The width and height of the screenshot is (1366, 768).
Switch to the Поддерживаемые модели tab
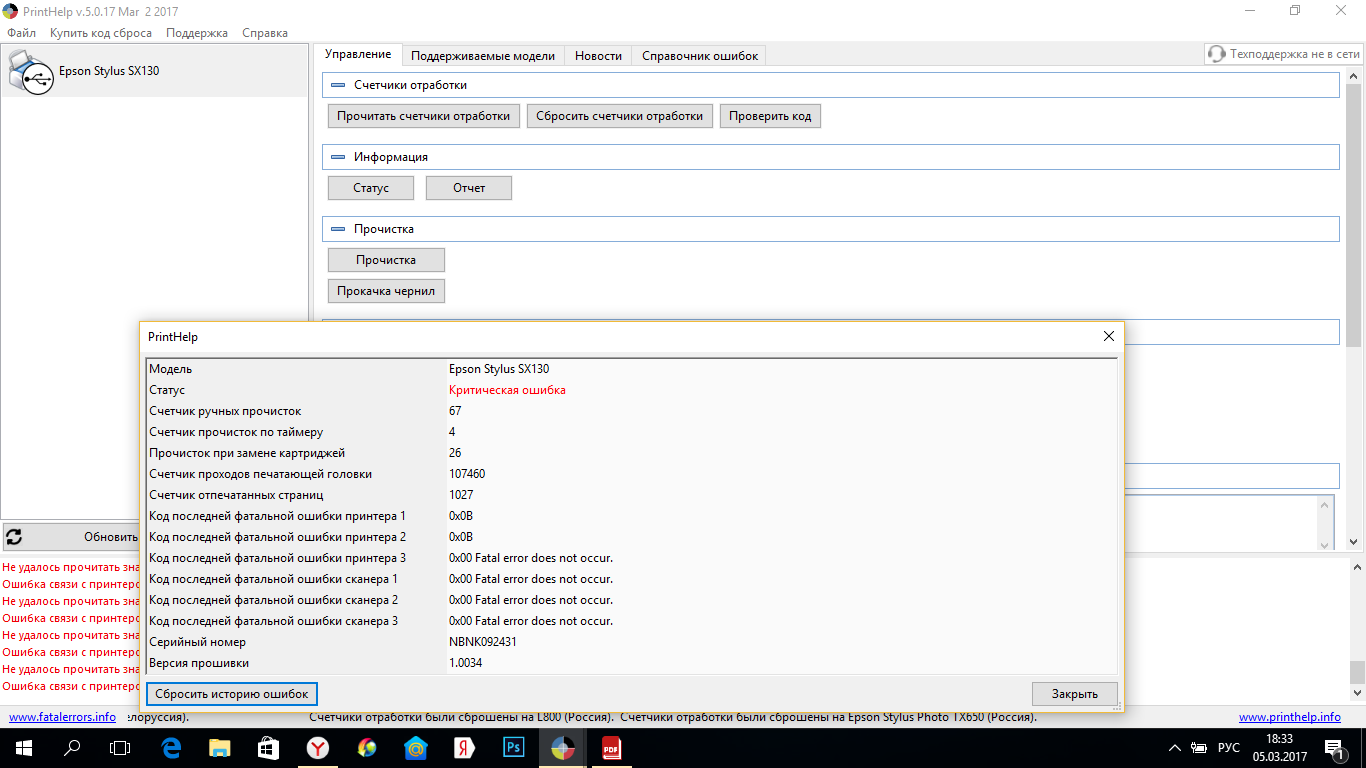pos(483,56)
